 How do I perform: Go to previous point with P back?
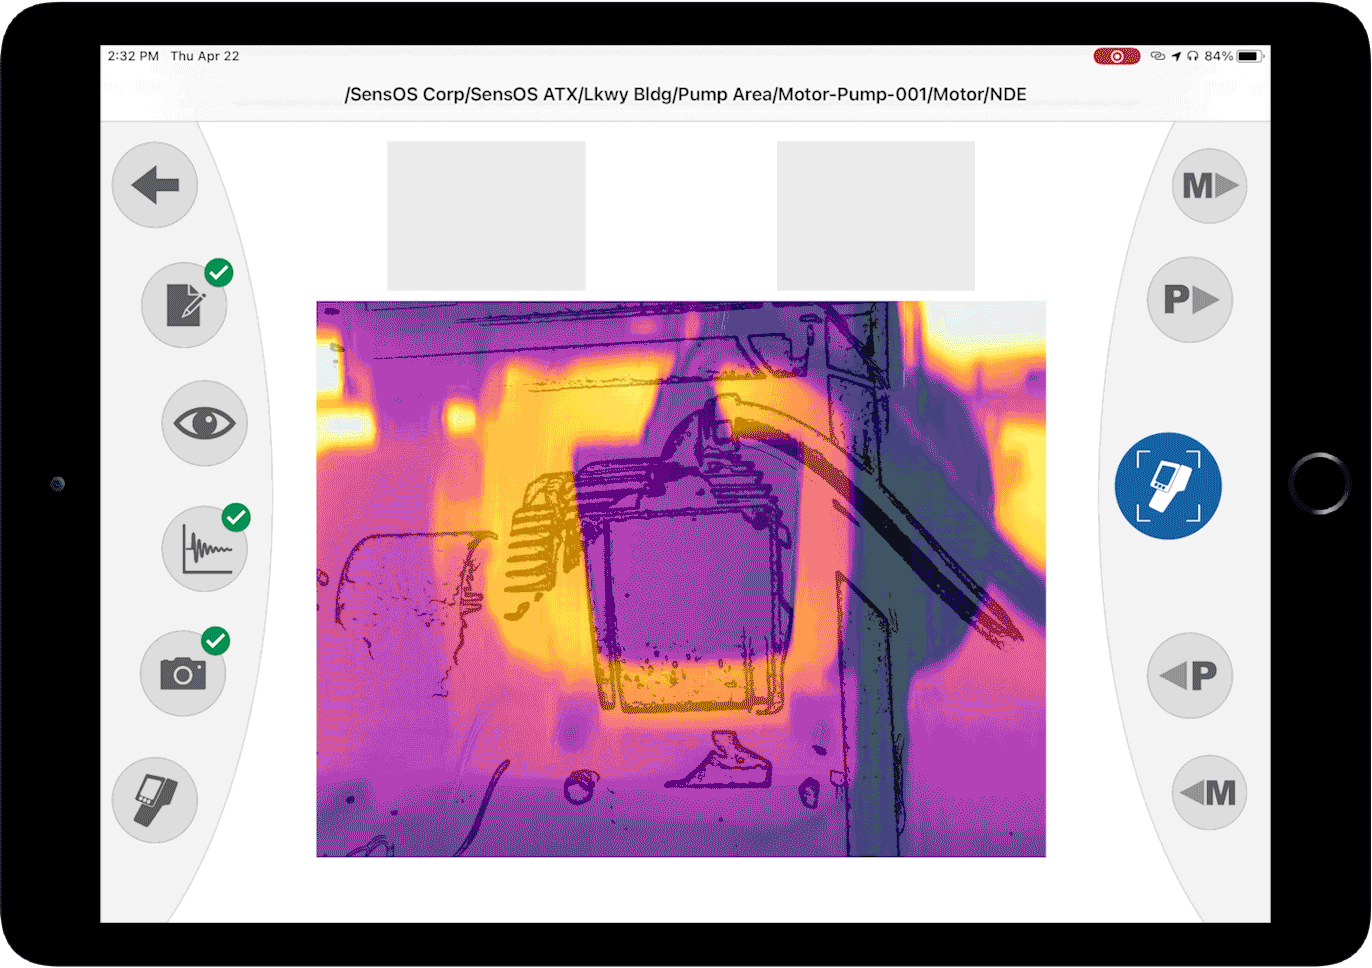[1189, 675]
